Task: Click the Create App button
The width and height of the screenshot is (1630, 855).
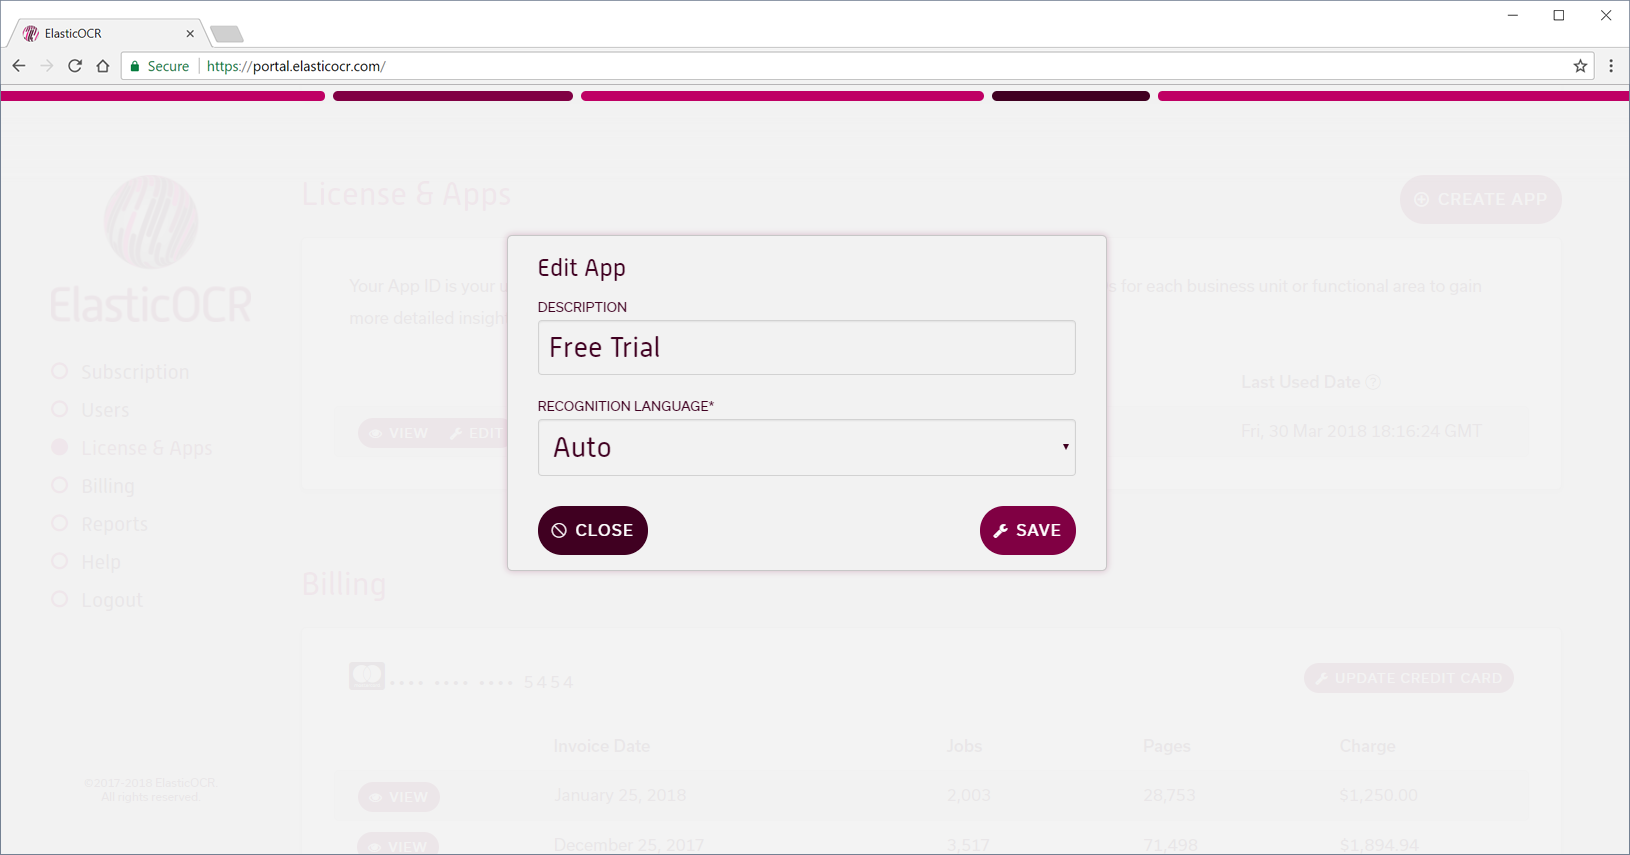Action: click(x=1480, y=199)
